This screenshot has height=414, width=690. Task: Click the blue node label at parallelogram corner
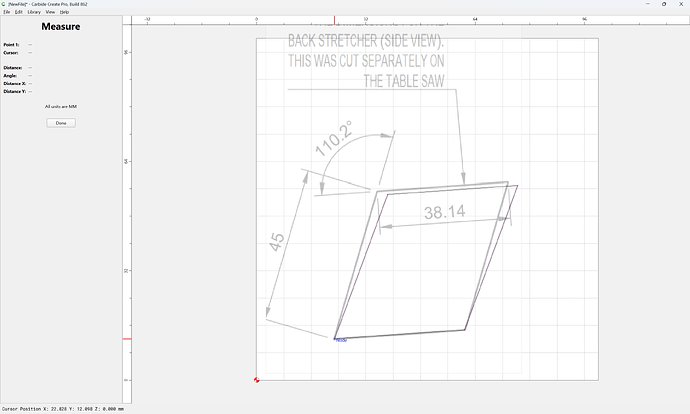coord(341,340)
